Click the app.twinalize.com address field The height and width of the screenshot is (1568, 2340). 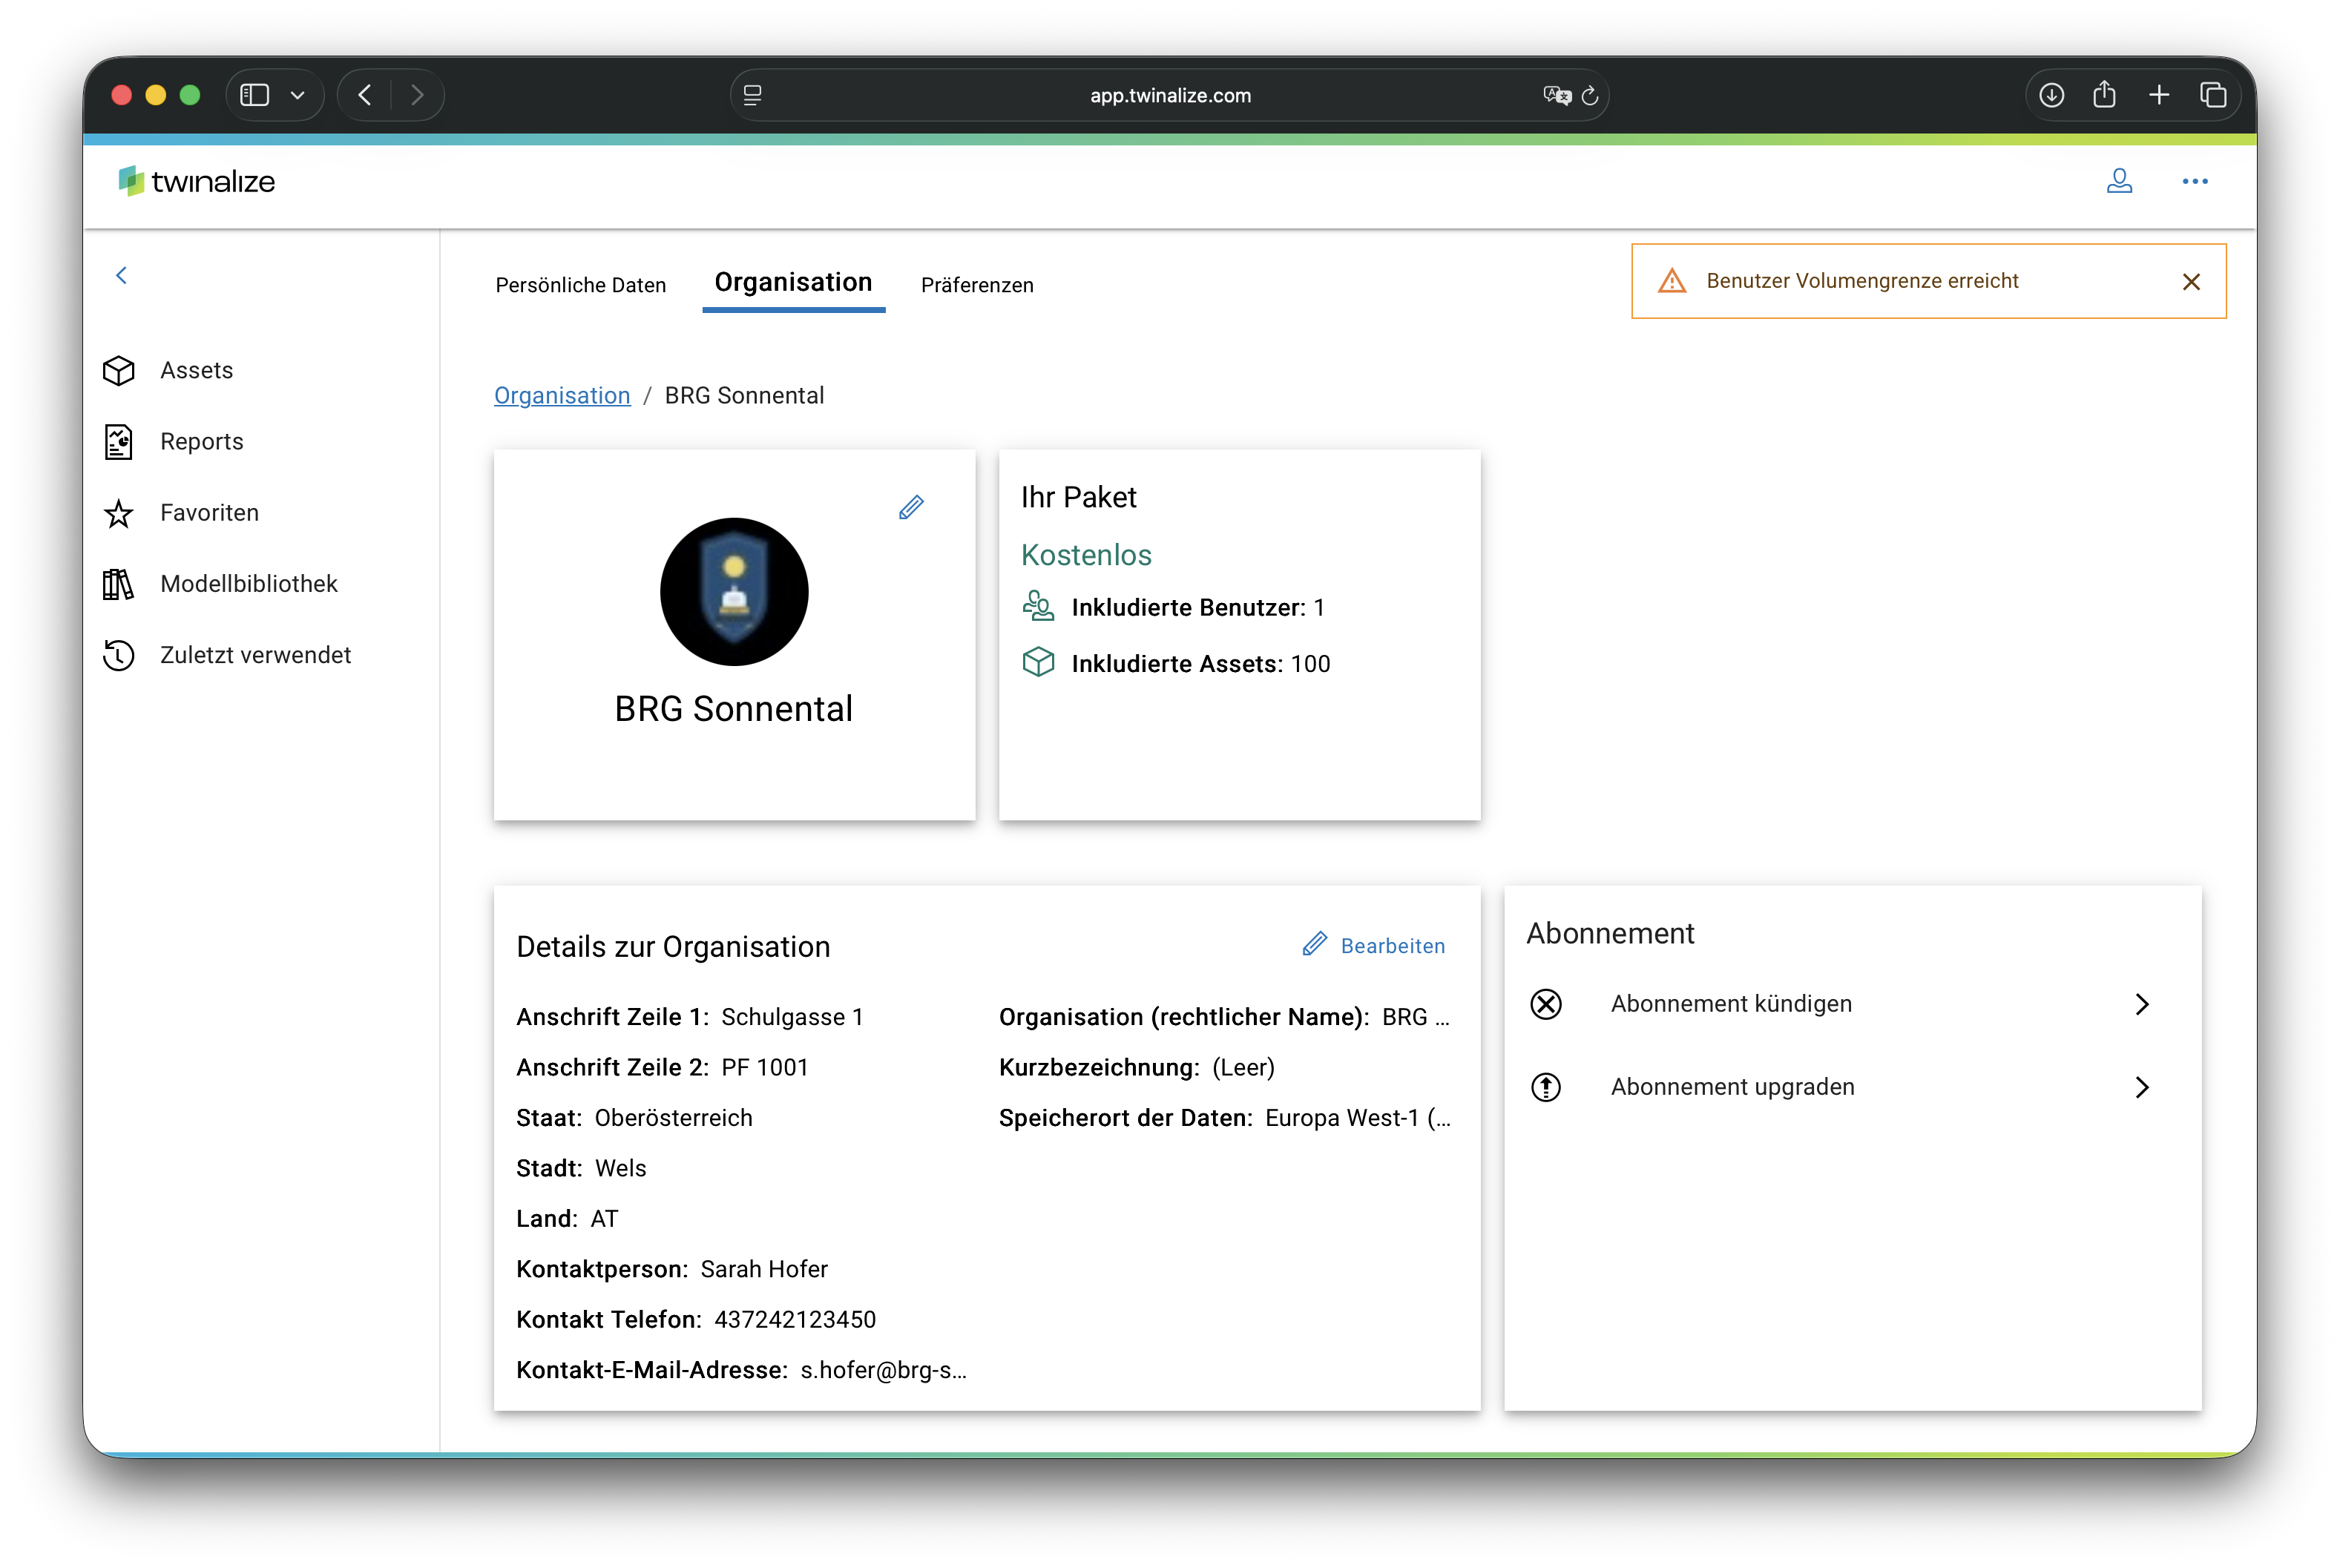[1169, 96]
